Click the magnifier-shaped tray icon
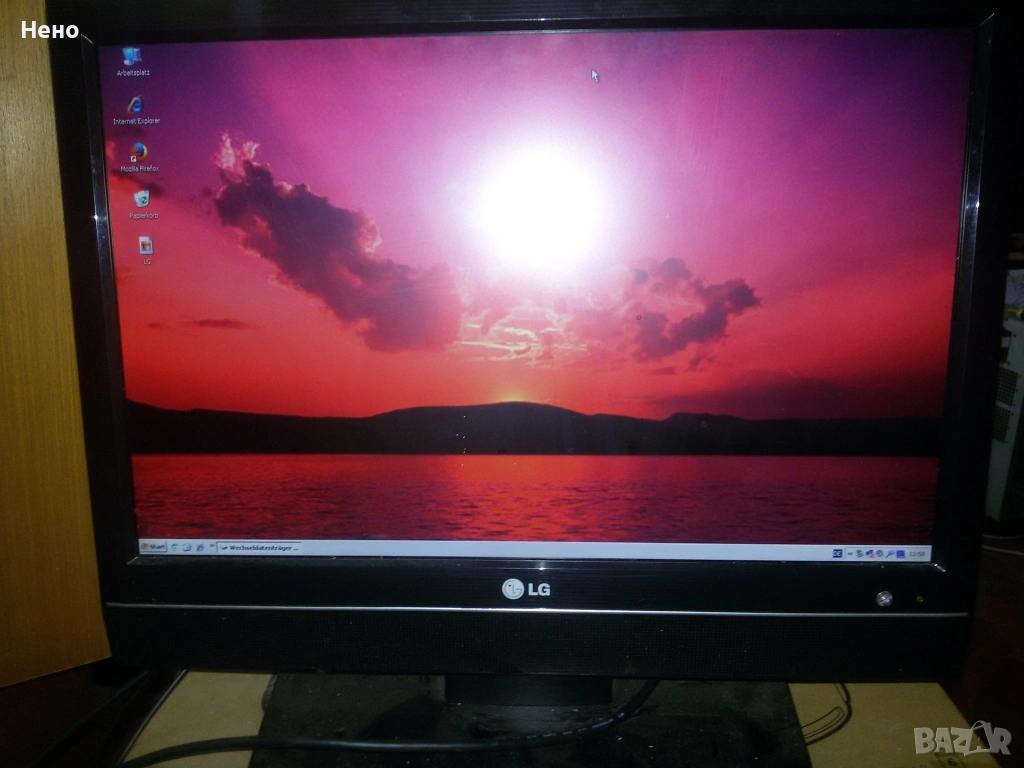 pyautogui.click(x=890, y=552)
